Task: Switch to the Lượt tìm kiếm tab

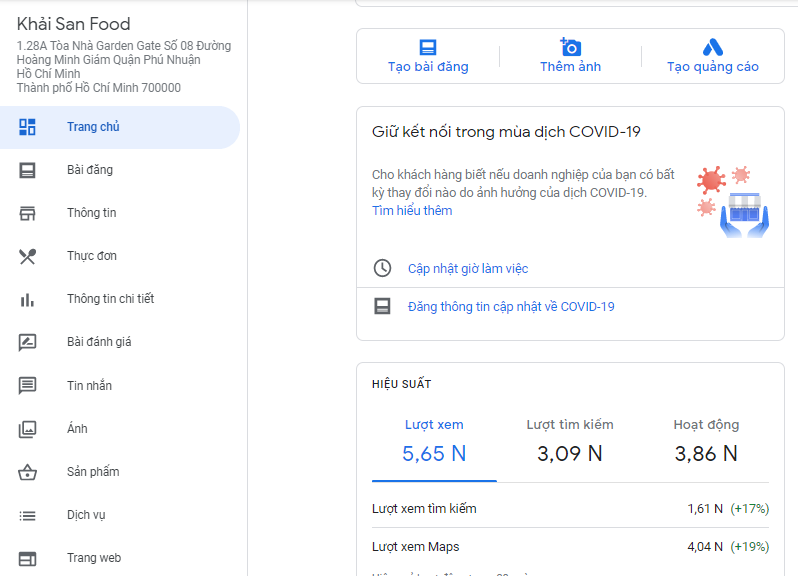Action: click(x=570, y=441)
